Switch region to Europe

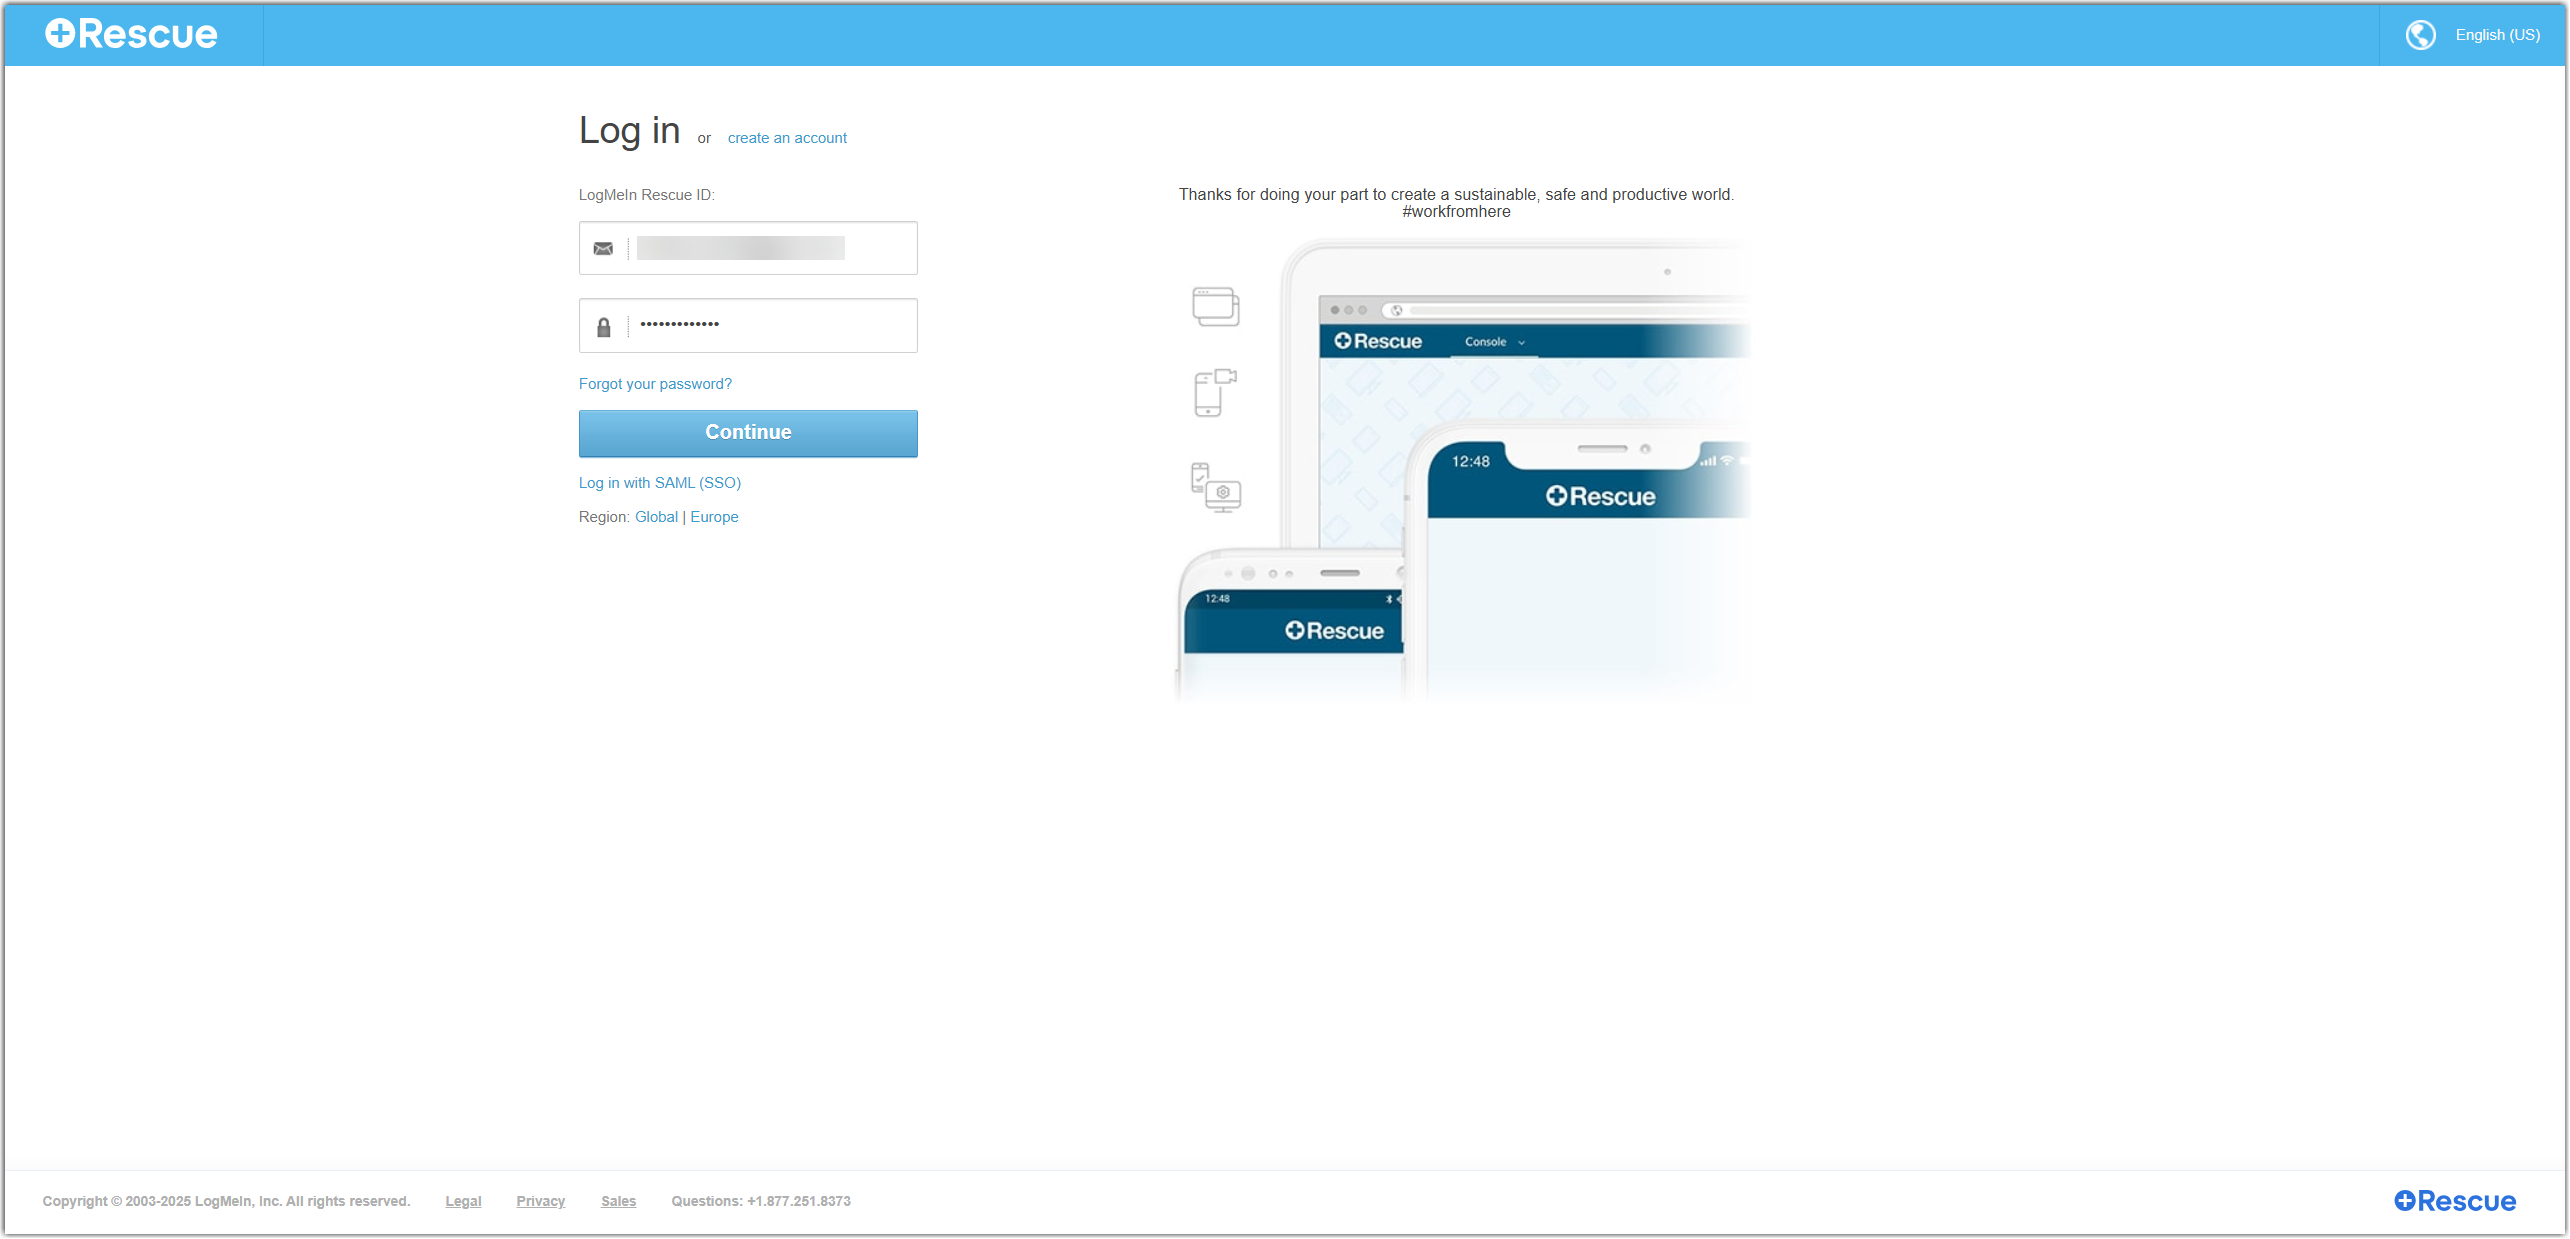tap(713, 516)
